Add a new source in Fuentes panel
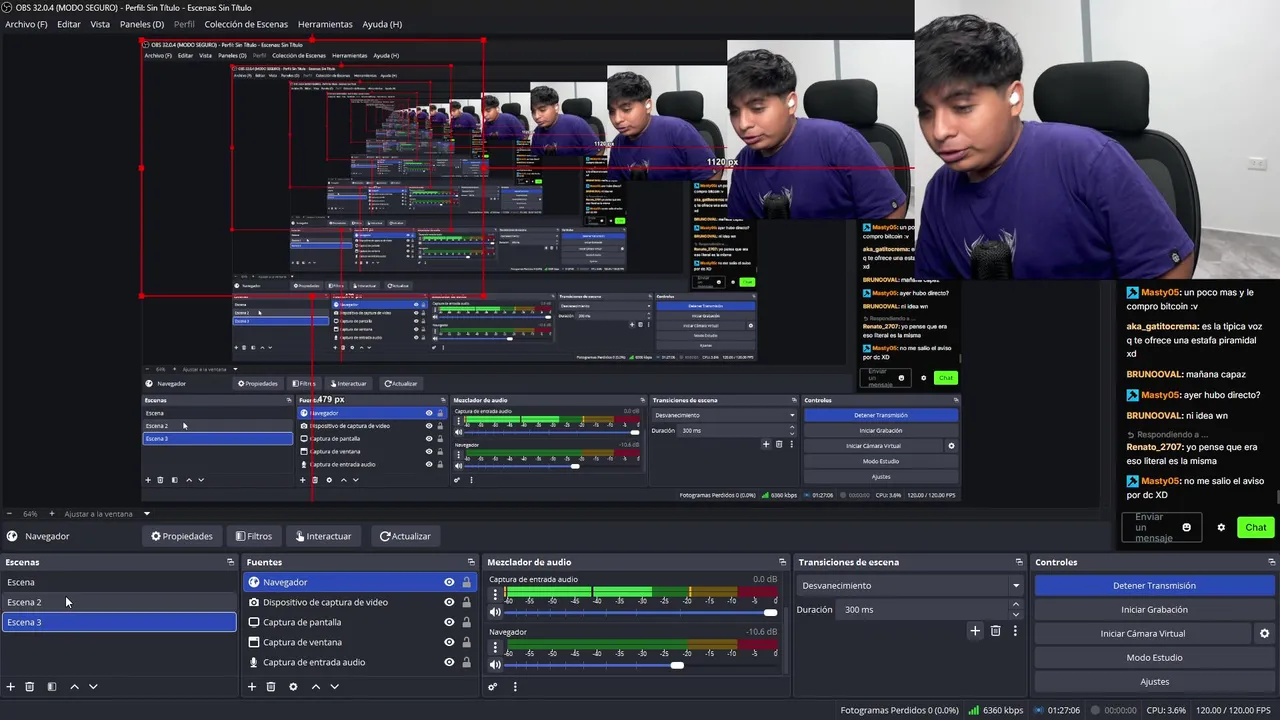Image resolution: width=1280 pixels, height=720 pixels. (252, 687)
